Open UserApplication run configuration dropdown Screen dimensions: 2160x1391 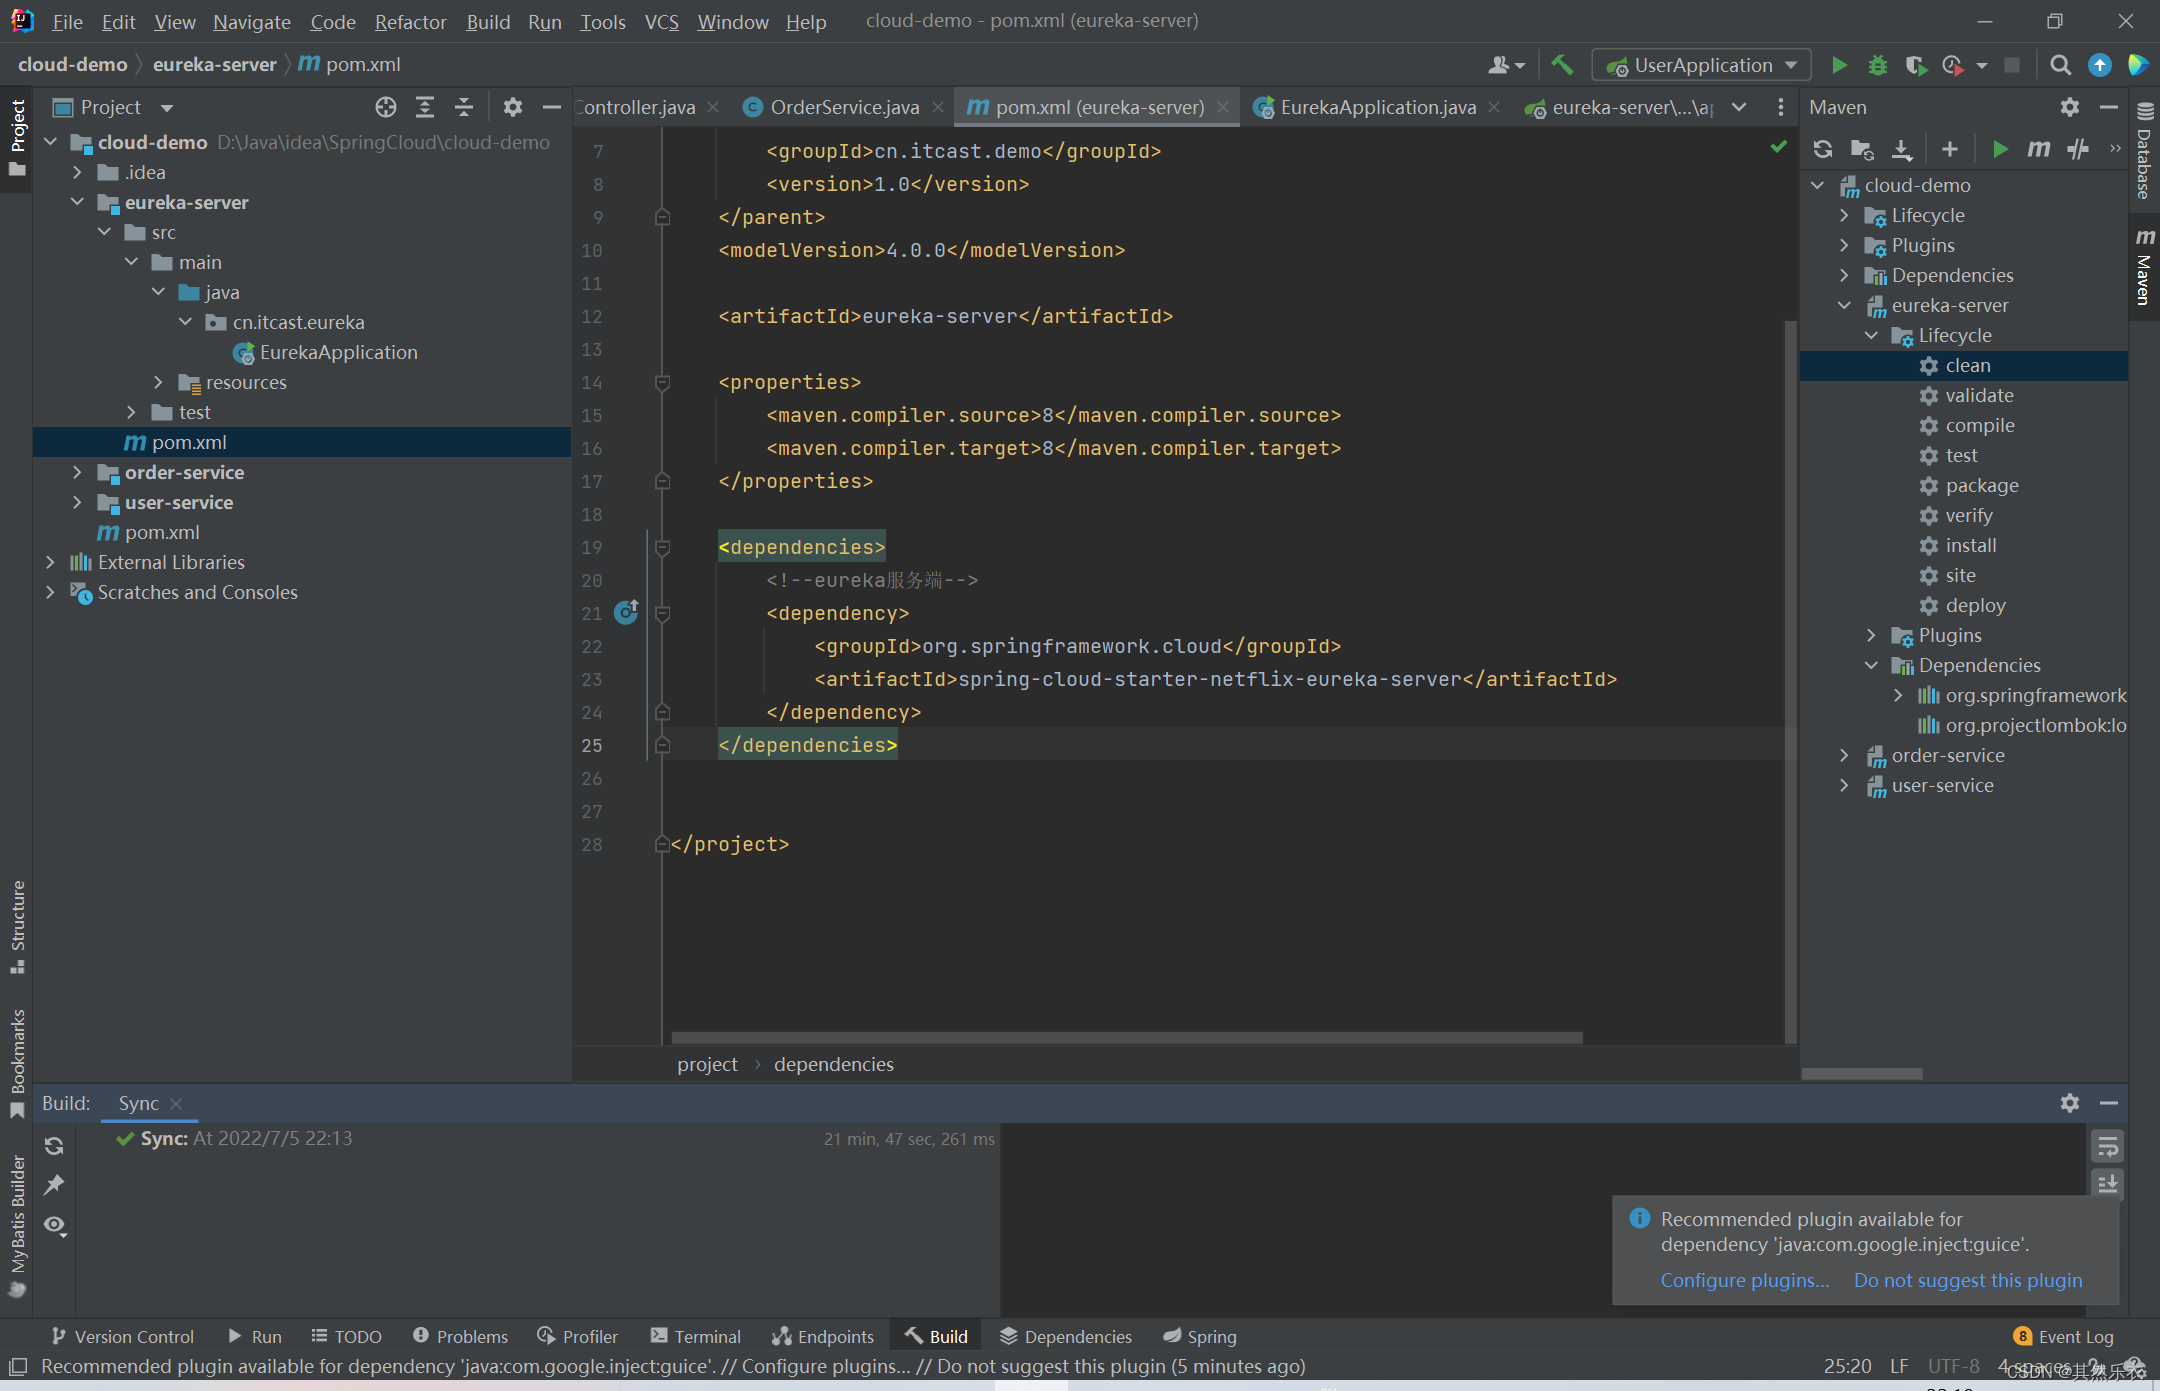(1702, 66)
